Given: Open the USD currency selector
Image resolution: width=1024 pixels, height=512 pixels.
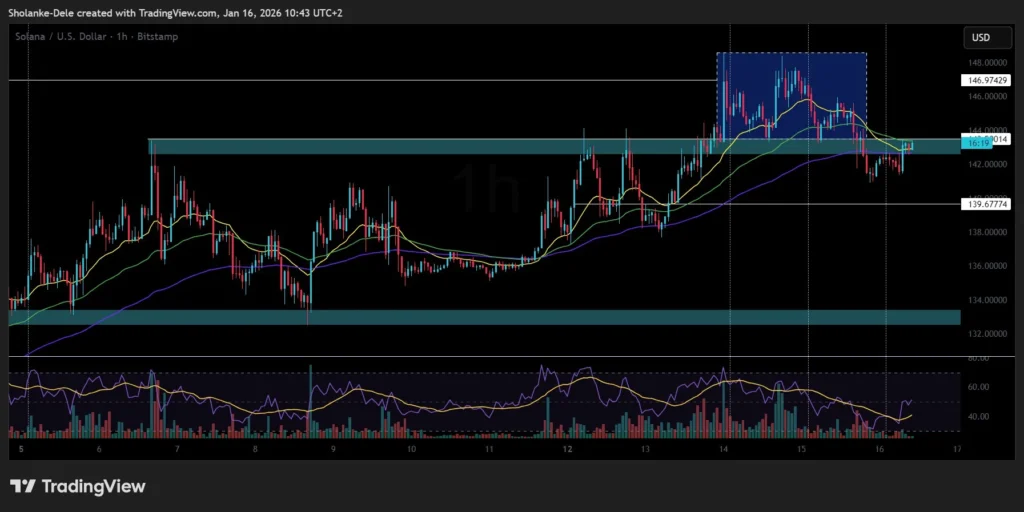Looking at the screenshot, I should point(979,38).
